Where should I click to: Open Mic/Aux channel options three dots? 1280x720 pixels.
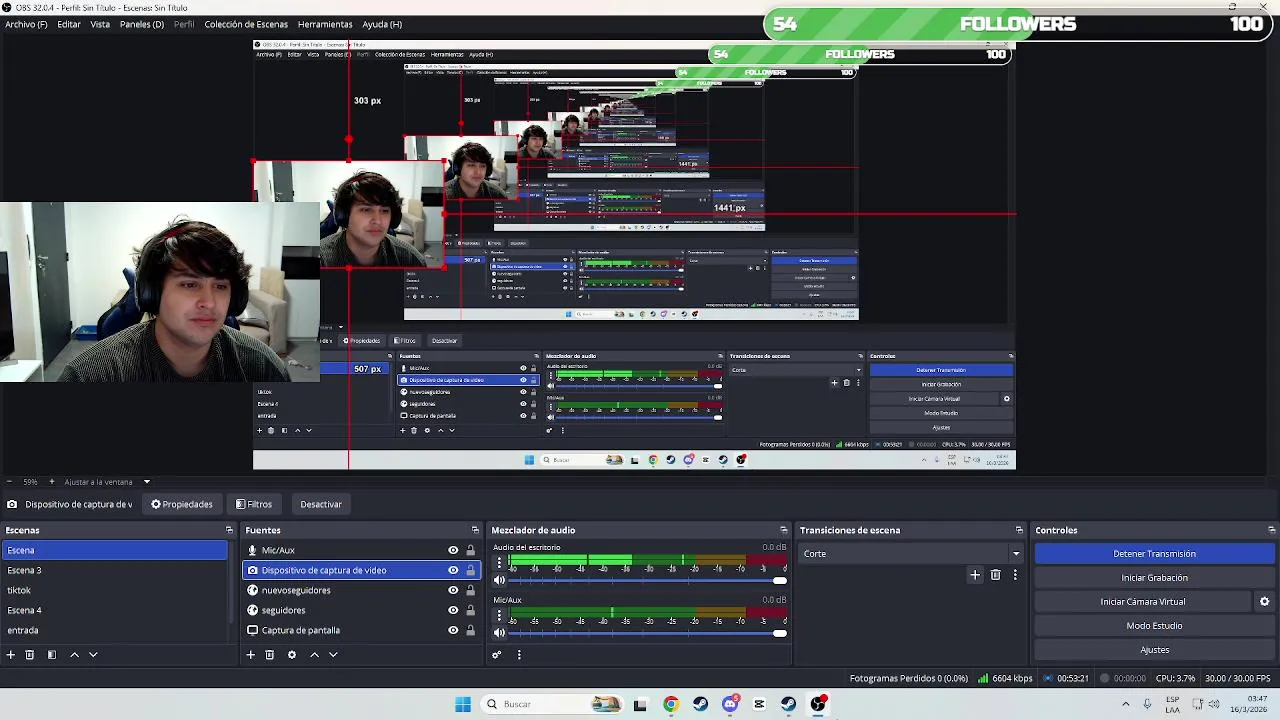(x=499, y=615)
